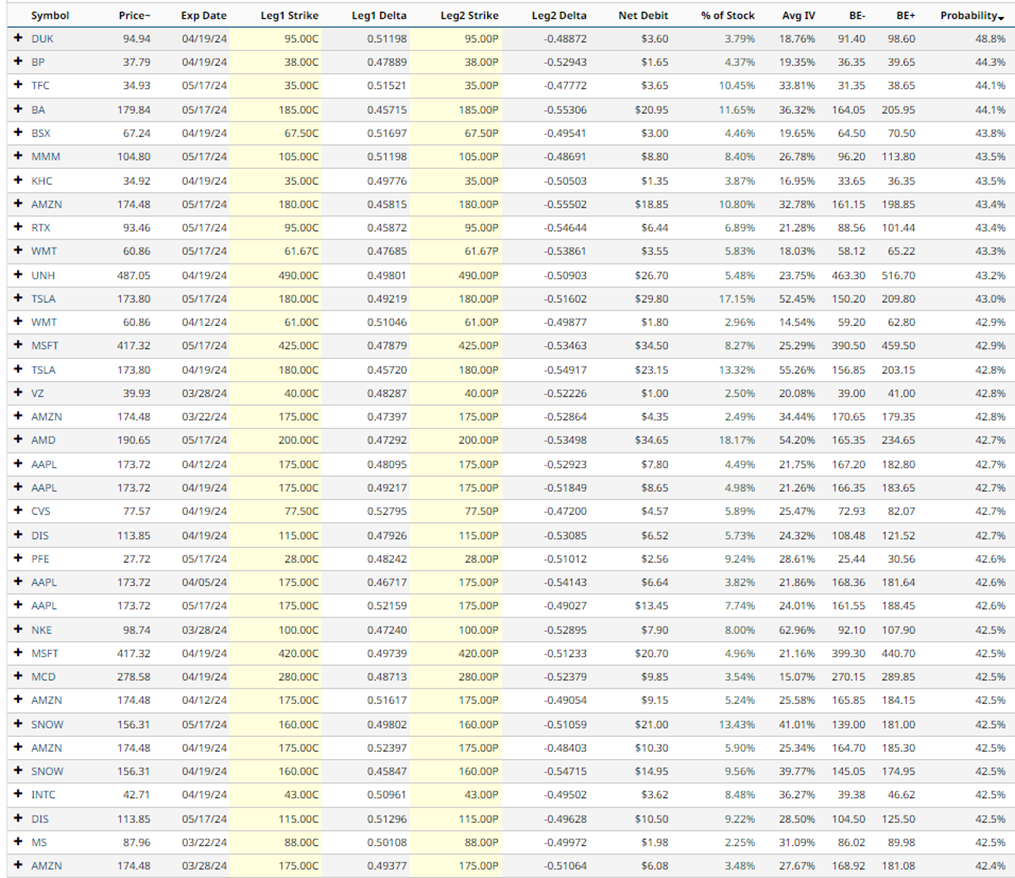1015x878 pixels.
Task: Click the % of Stock column header
Action: click(728, 16)
